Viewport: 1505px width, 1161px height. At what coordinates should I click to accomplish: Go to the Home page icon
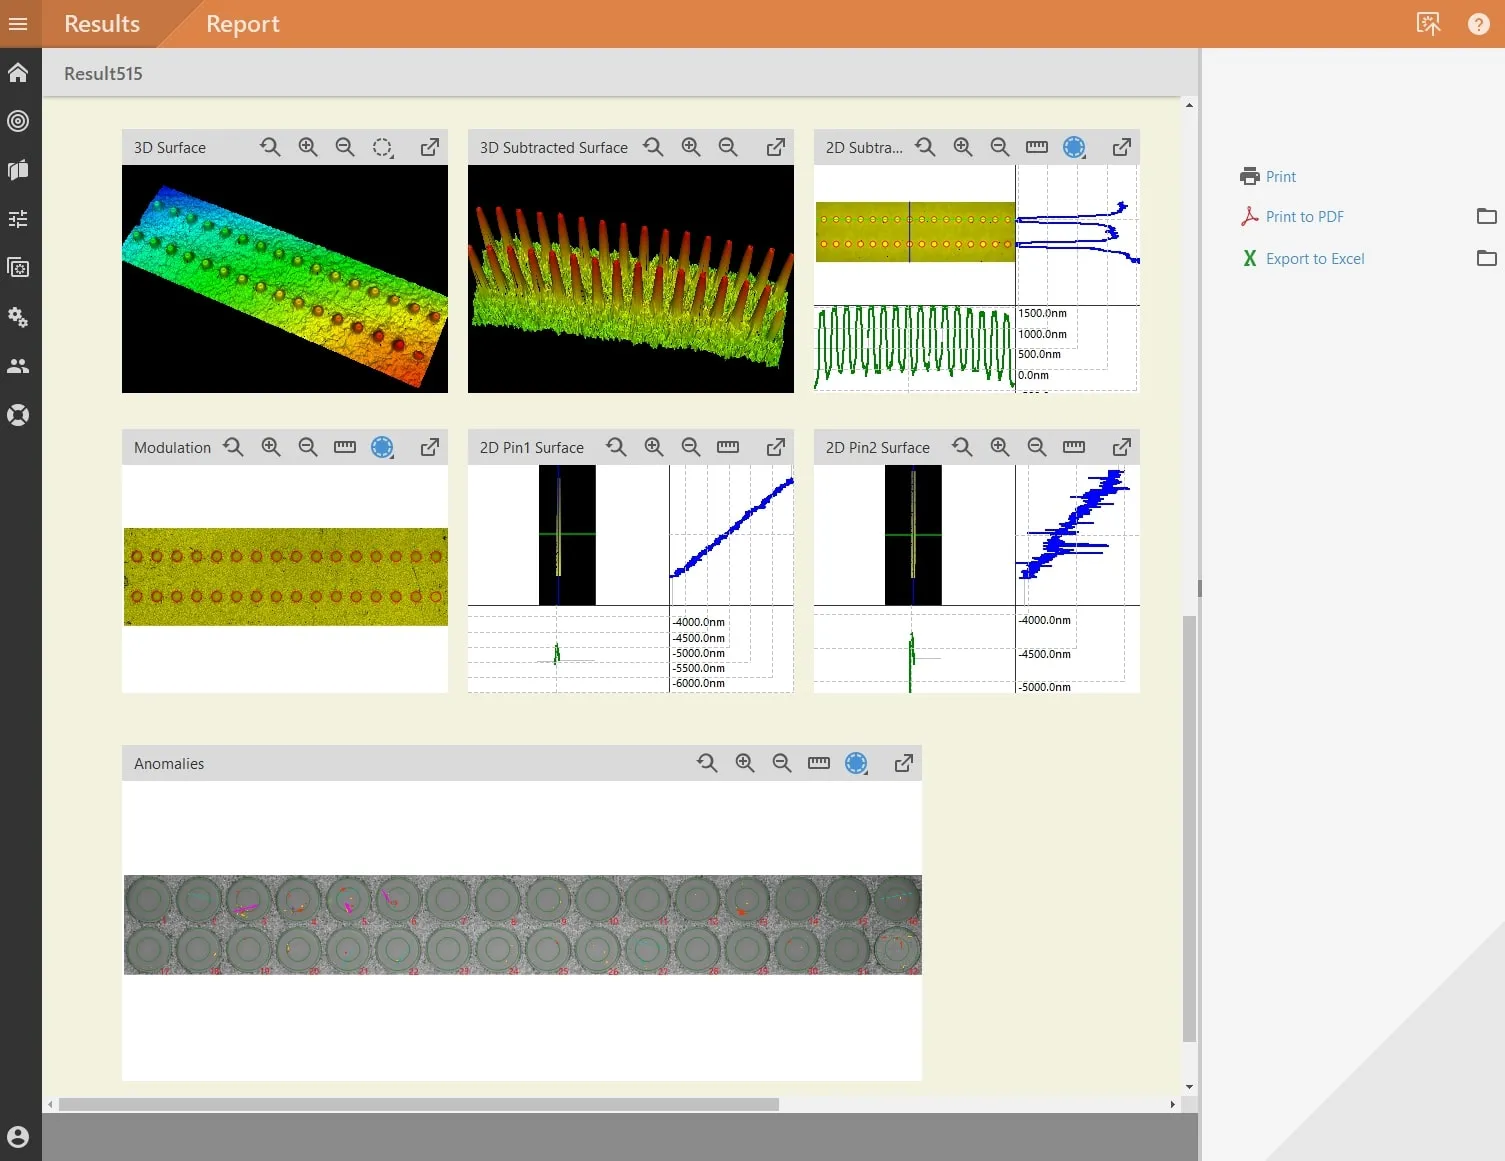click(x=18, y=73)
